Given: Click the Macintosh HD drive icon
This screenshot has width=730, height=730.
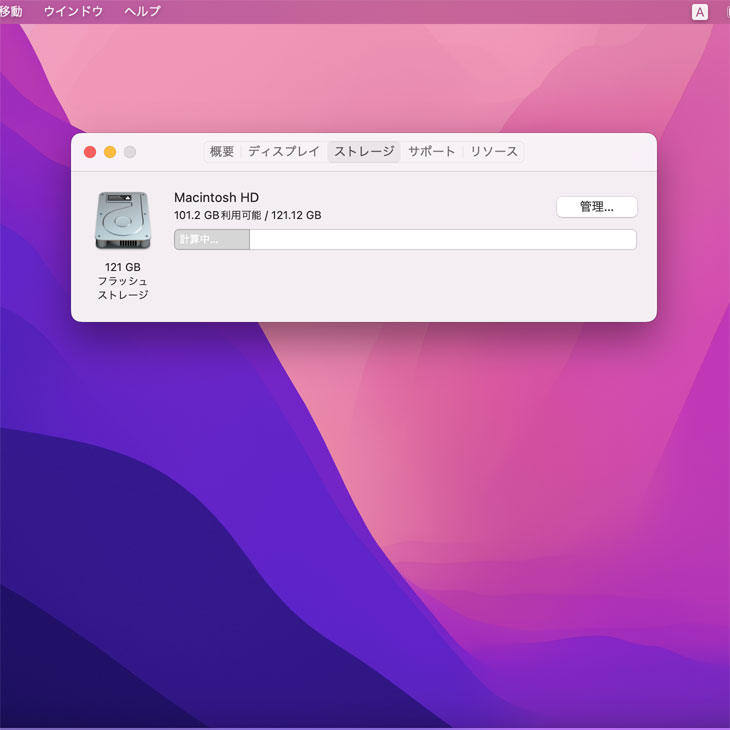Looking at the screenshot, I should click(122, 221).
